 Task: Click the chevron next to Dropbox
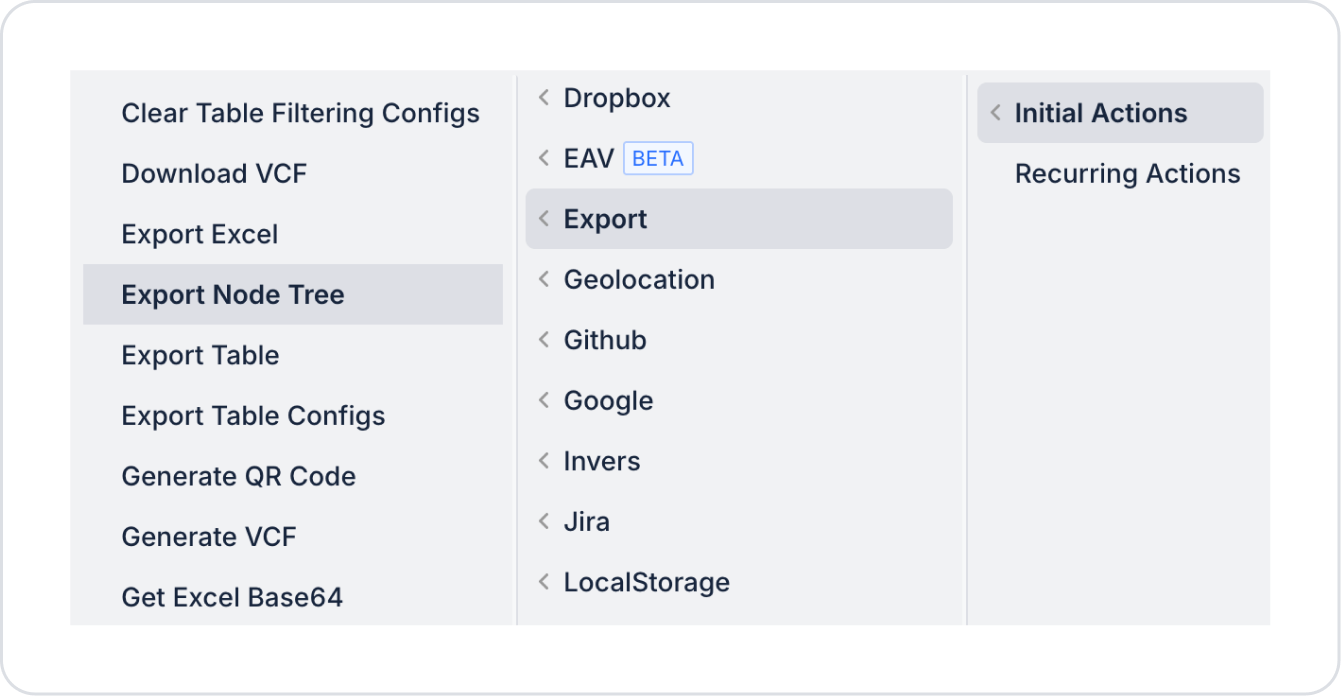pyautogui.click(x=544, y=98)
